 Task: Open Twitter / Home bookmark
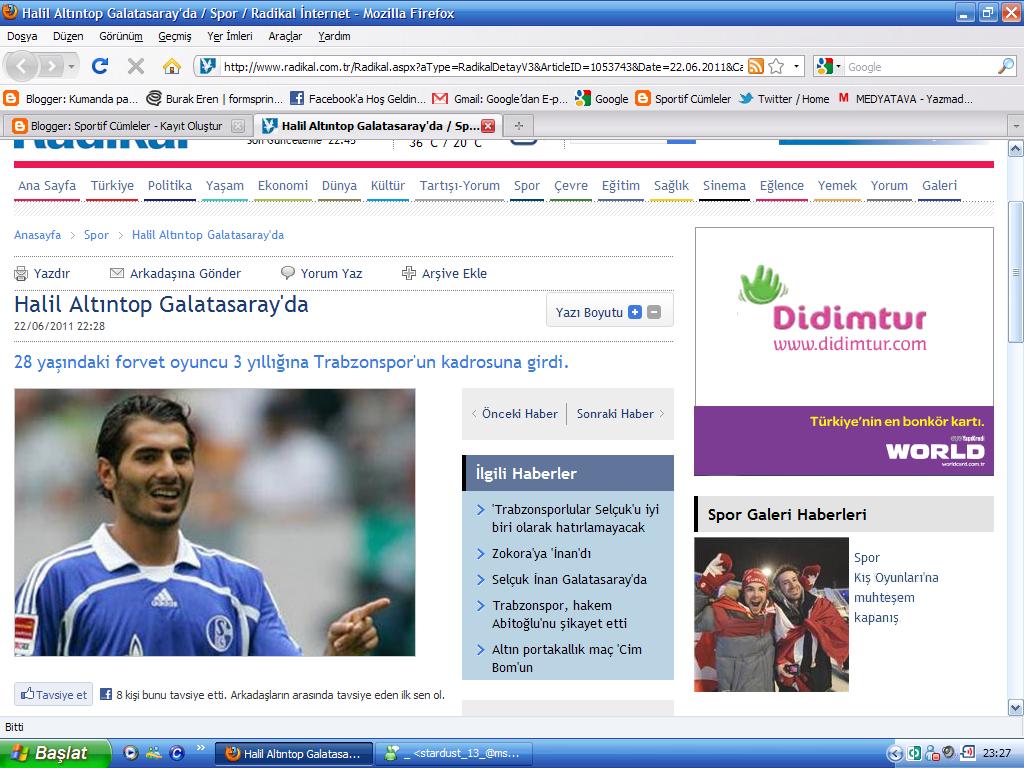tap(784, 99)
